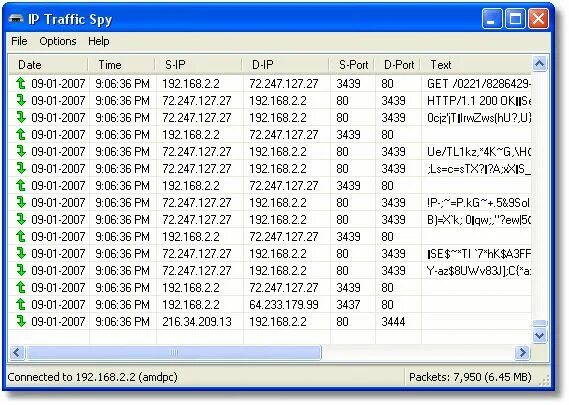569x405 pixels.
Task: Select the 'HTTP/1.1 200 OK' text cell
Action: [x=476, y=101]
